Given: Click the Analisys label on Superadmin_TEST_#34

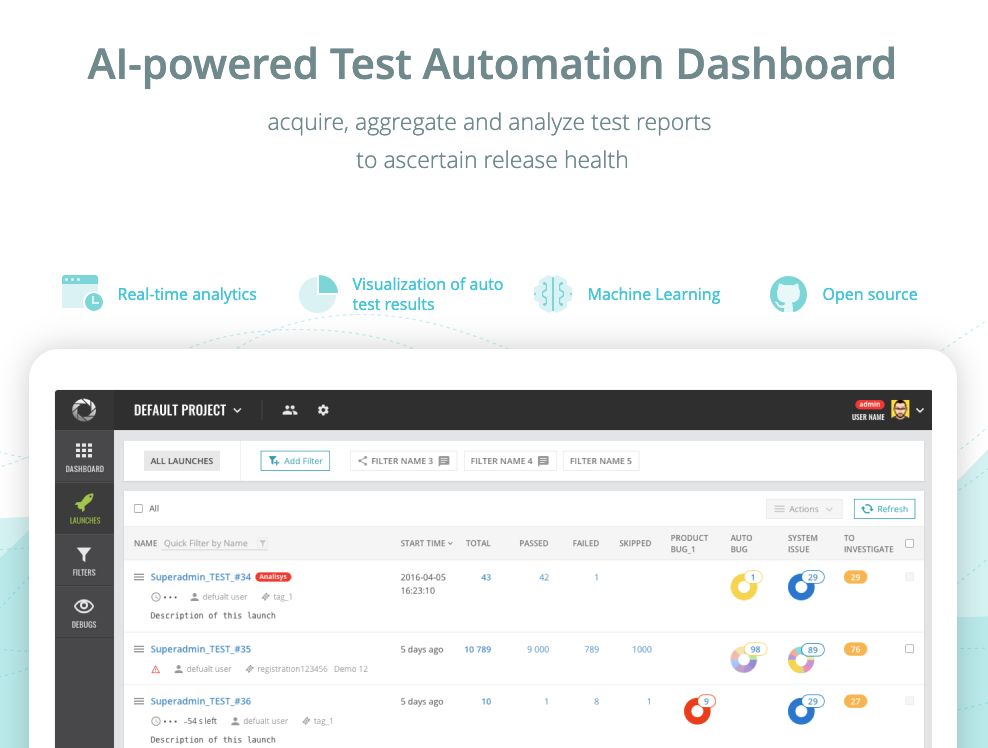Looking at the screenshot, I should coord(273,577).
